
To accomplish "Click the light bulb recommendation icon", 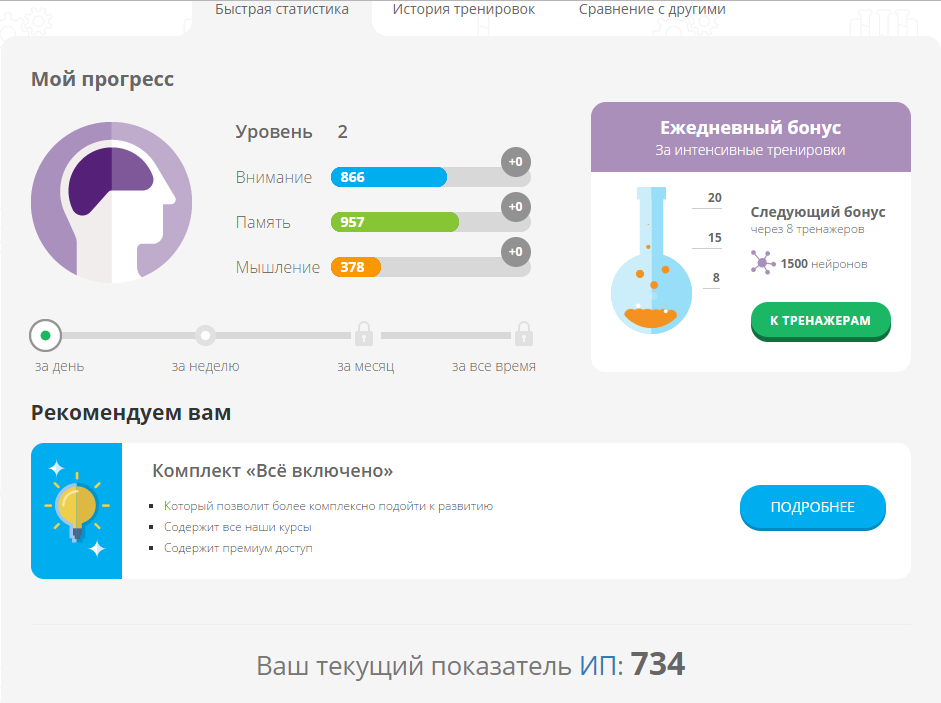I will point(77,510).
